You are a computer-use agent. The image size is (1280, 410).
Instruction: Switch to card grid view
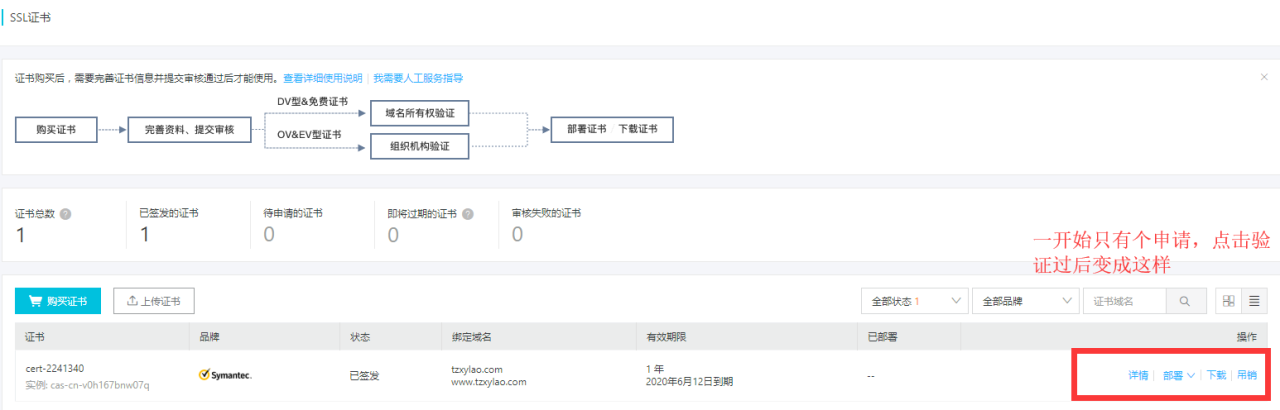tap(1228, 301)
